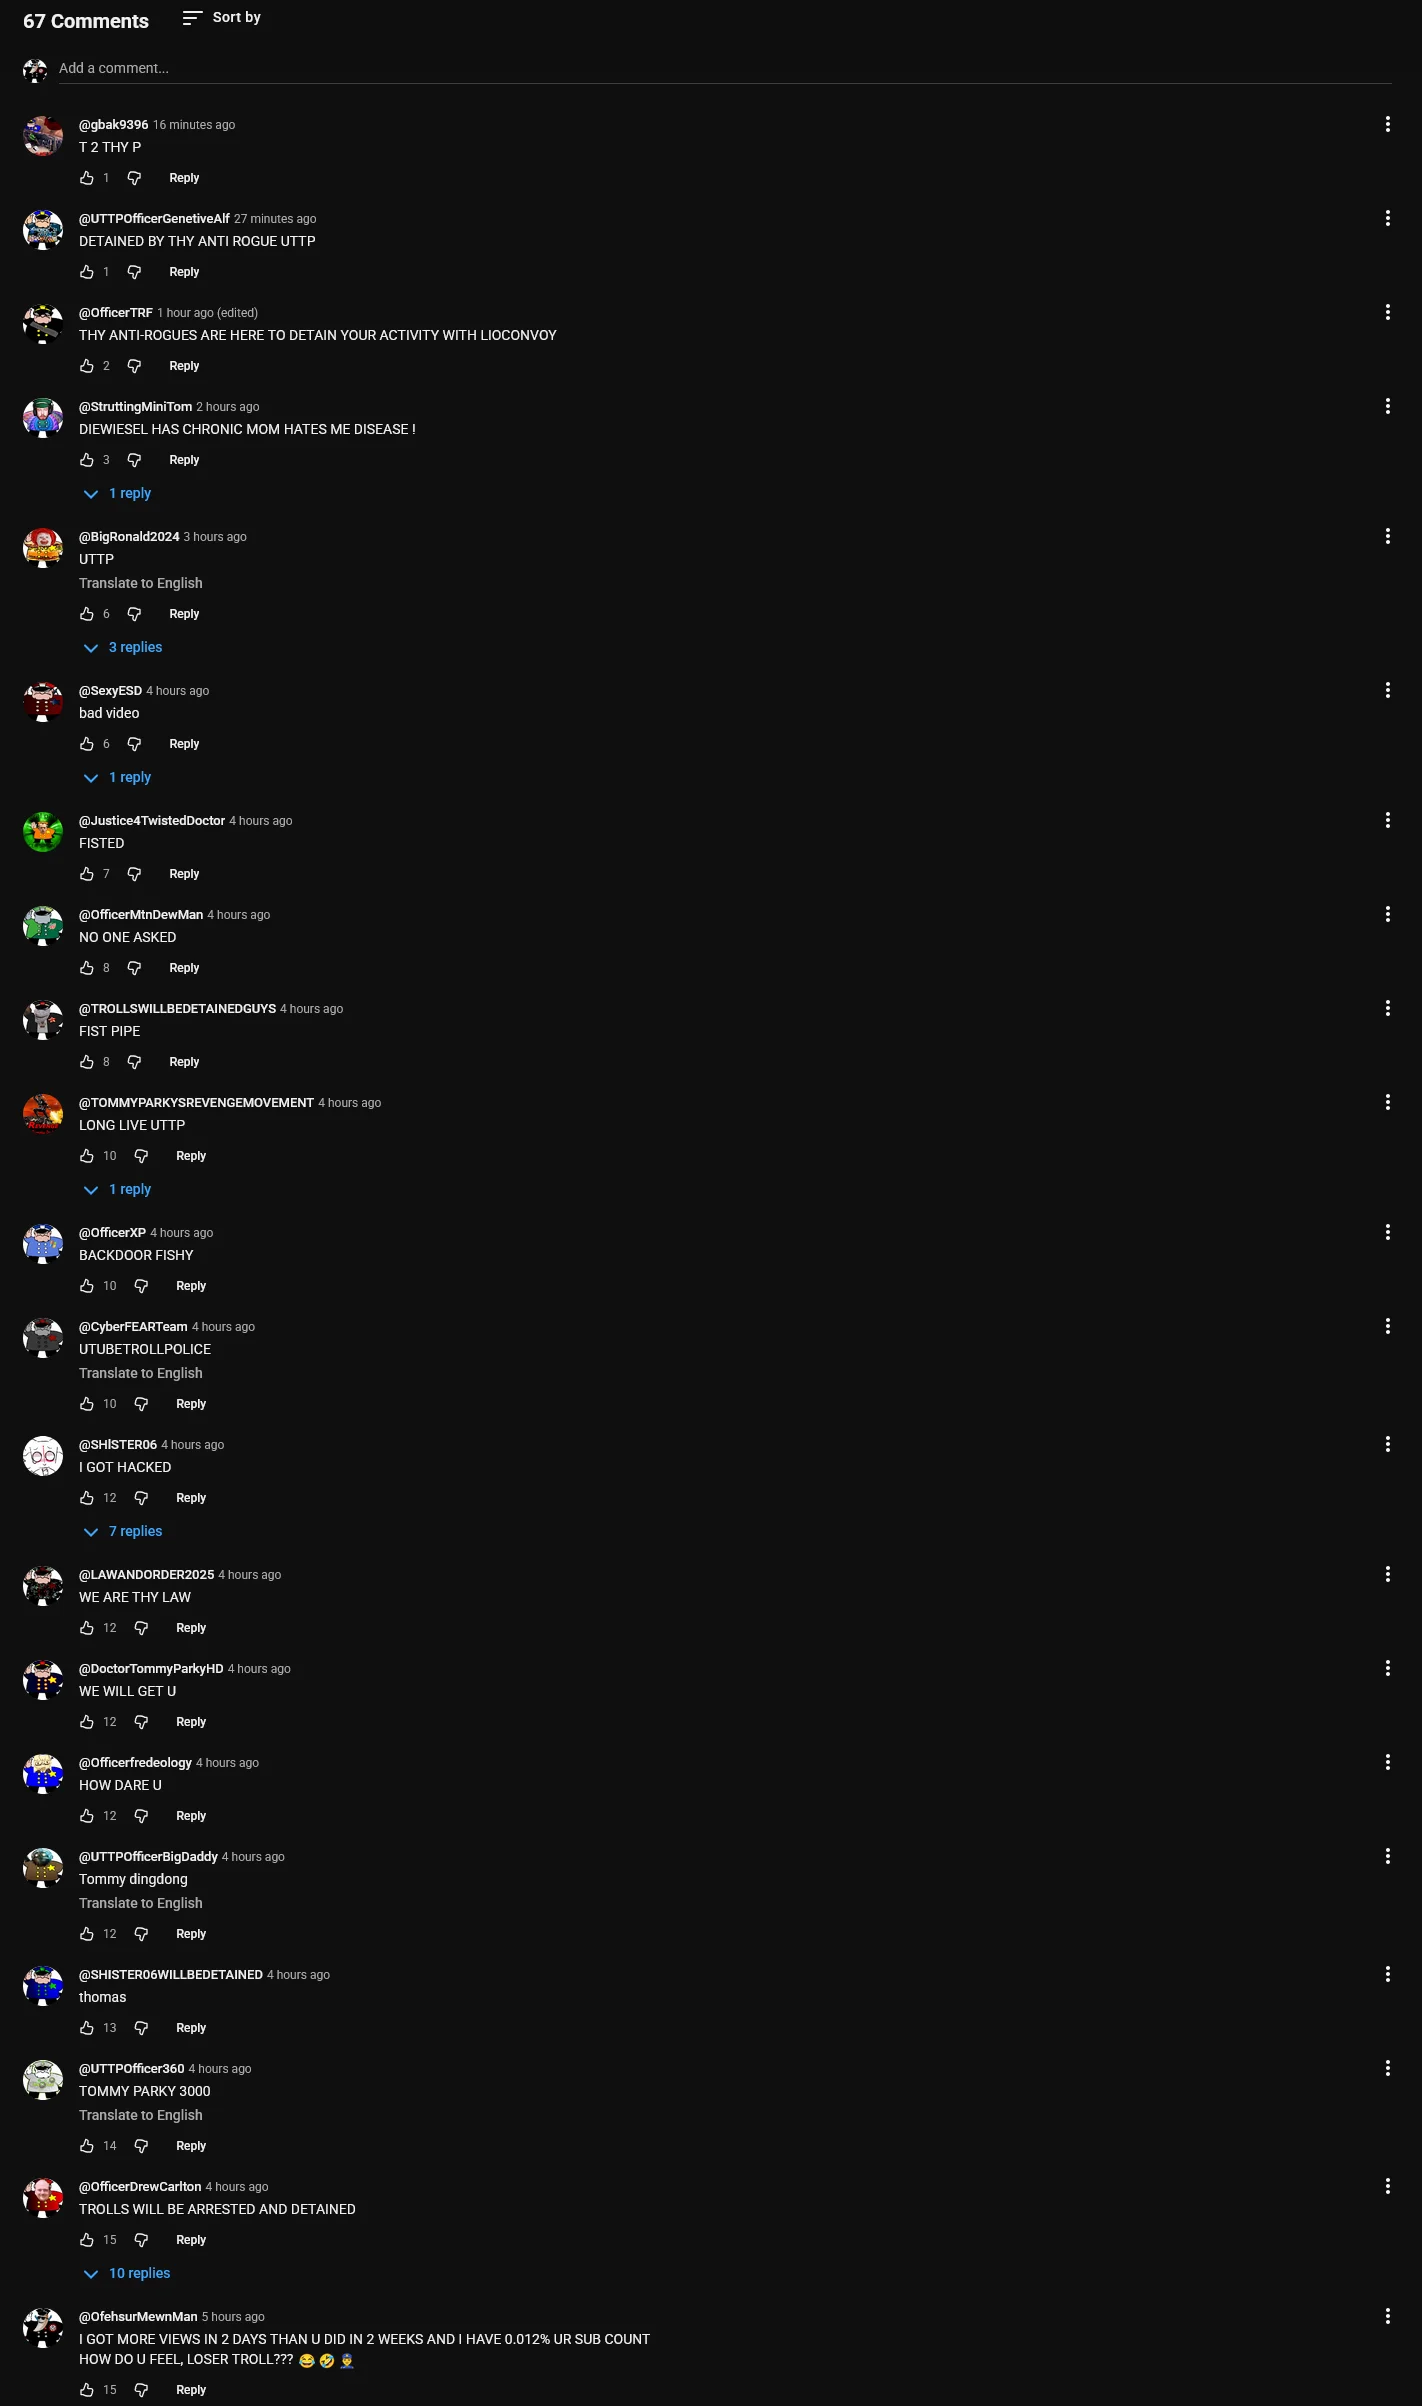
Task: Dislike the 'HOW DARE U' comment
Action: (x=141, y=1816)
